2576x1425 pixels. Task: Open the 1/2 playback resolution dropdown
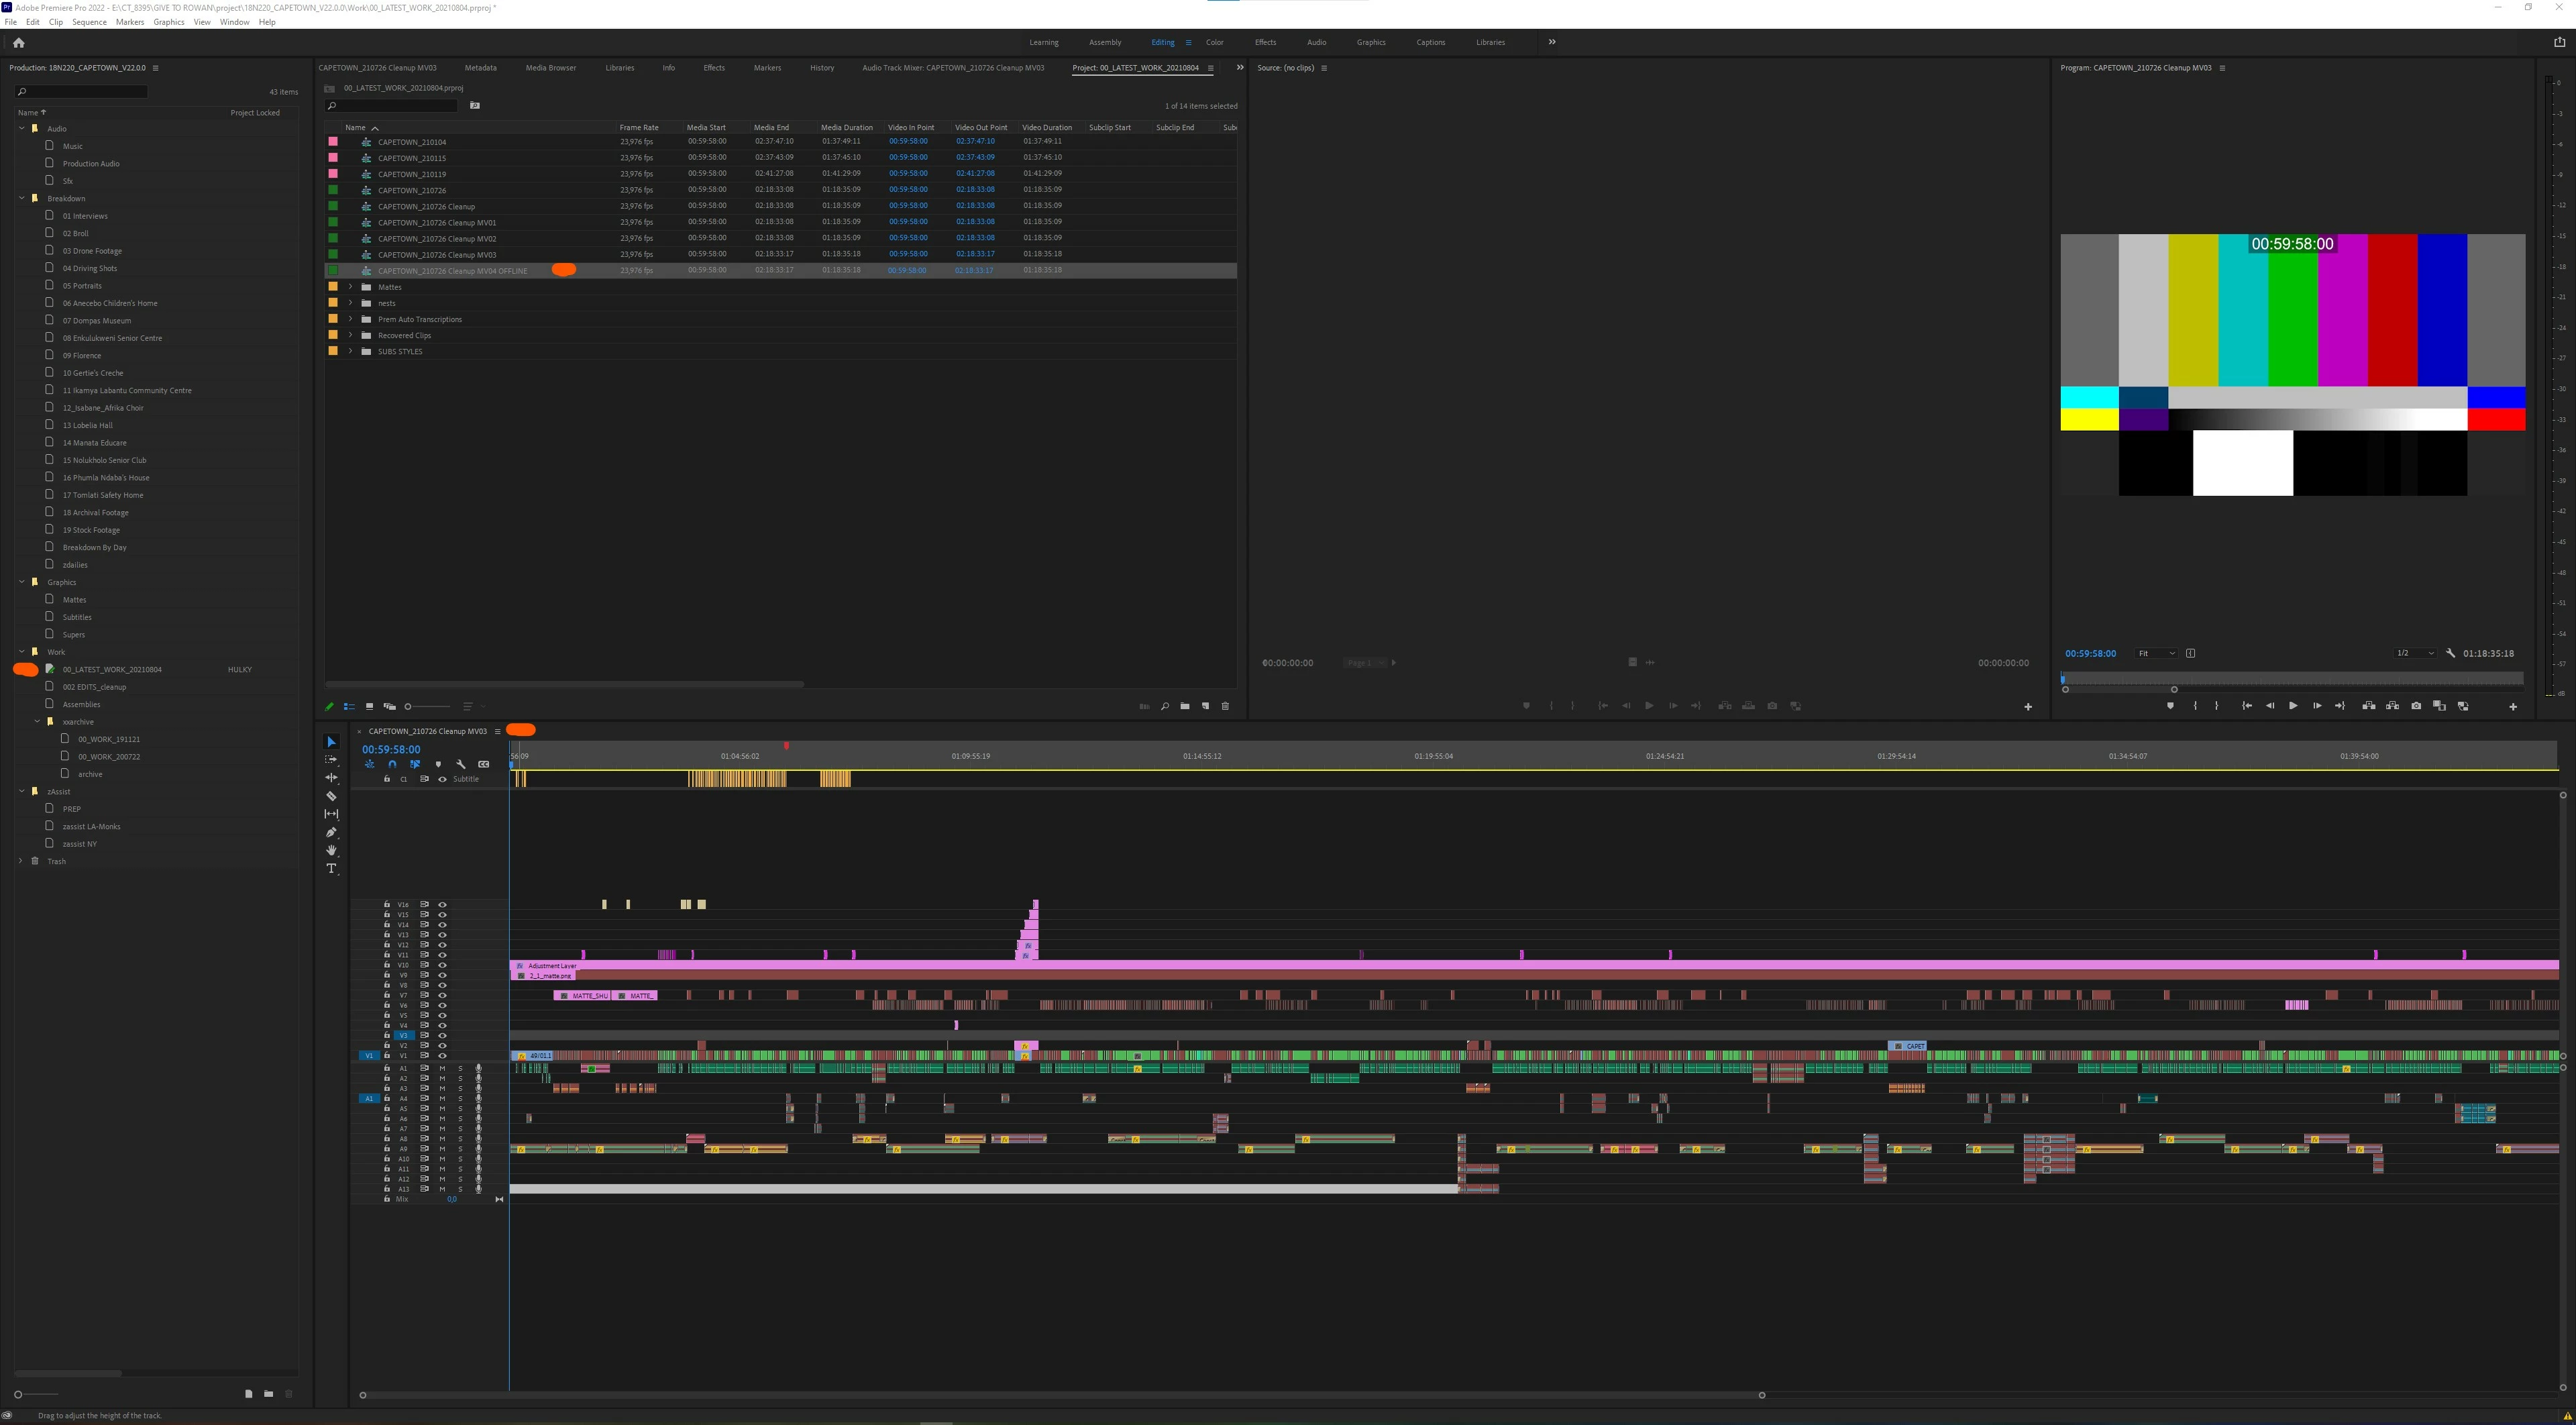(x=2414, y=653)
